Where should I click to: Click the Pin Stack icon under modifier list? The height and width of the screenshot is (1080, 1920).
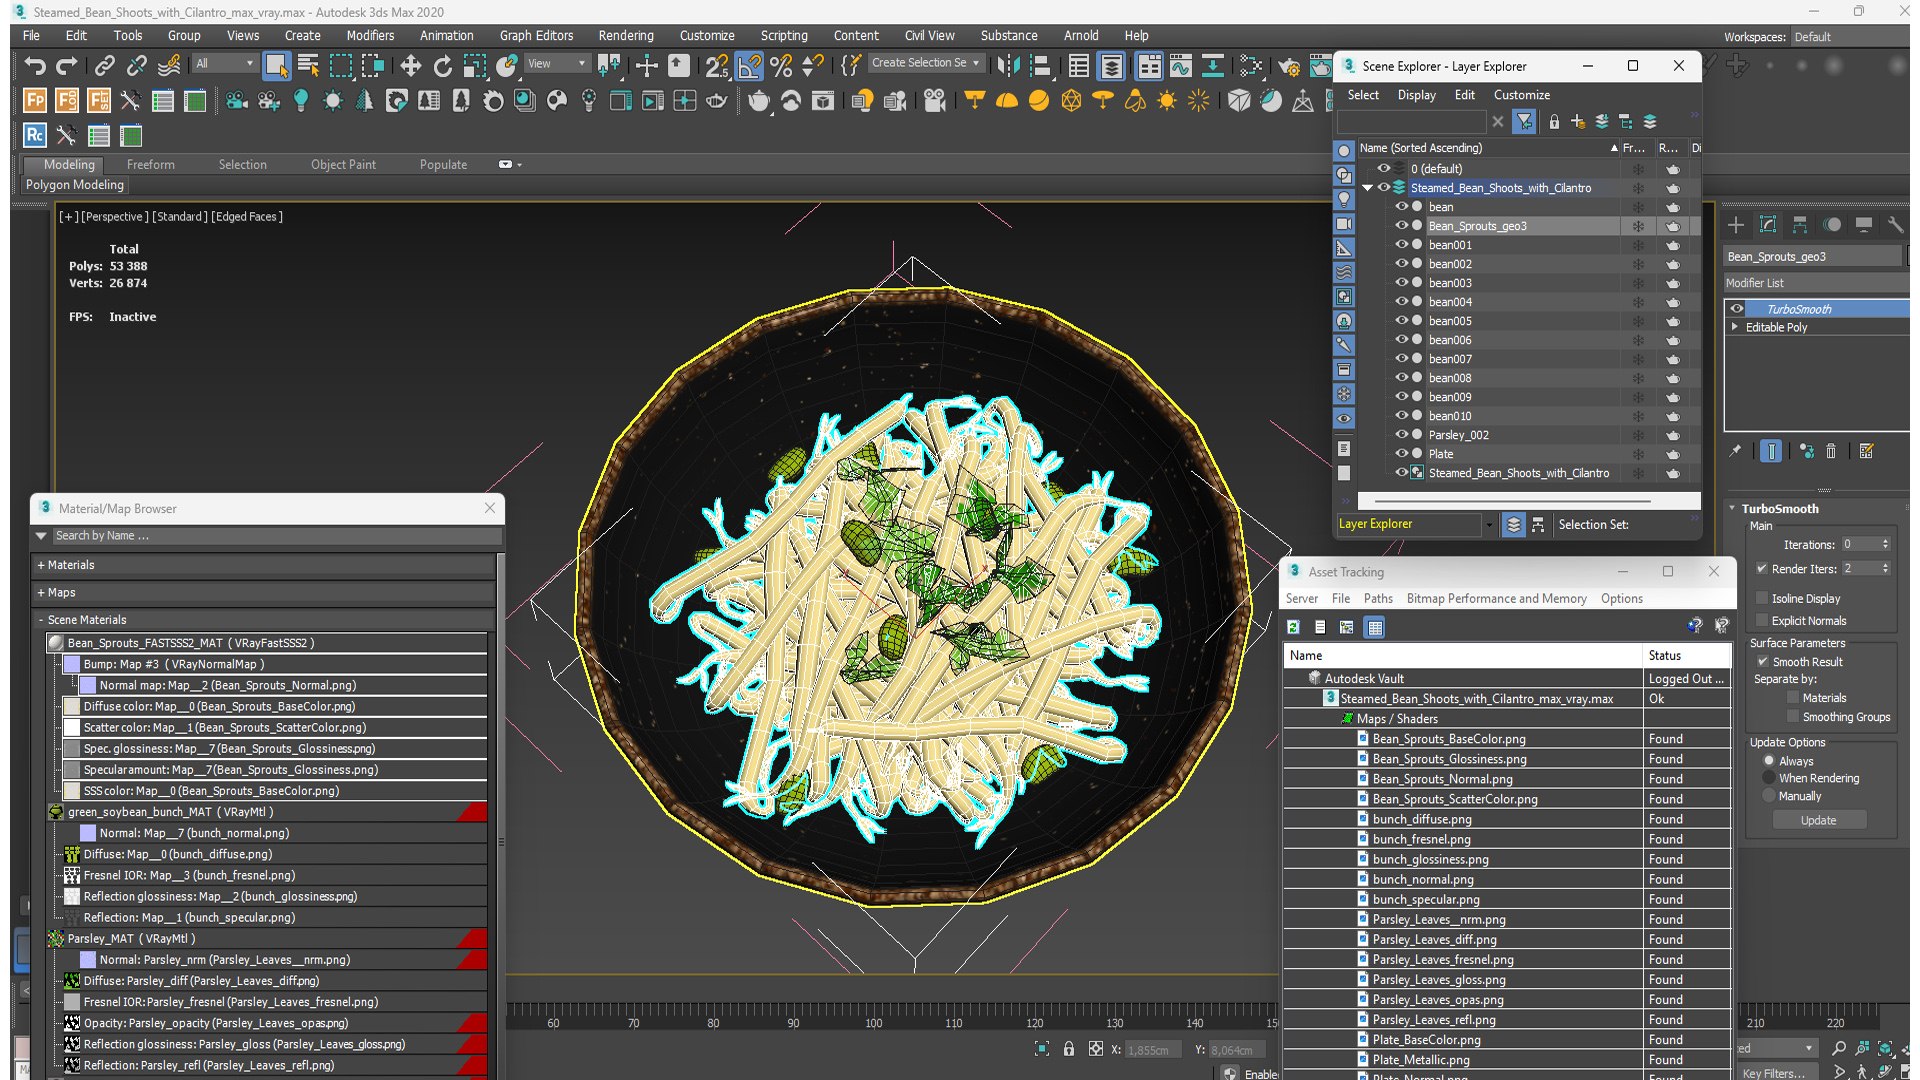click(x=1735, y=451)
